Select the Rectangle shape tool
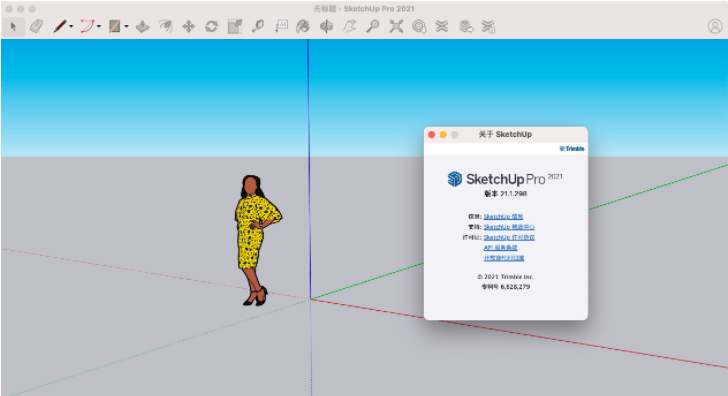Viewport: 728px width, 396px height. (x=115, y=26)
